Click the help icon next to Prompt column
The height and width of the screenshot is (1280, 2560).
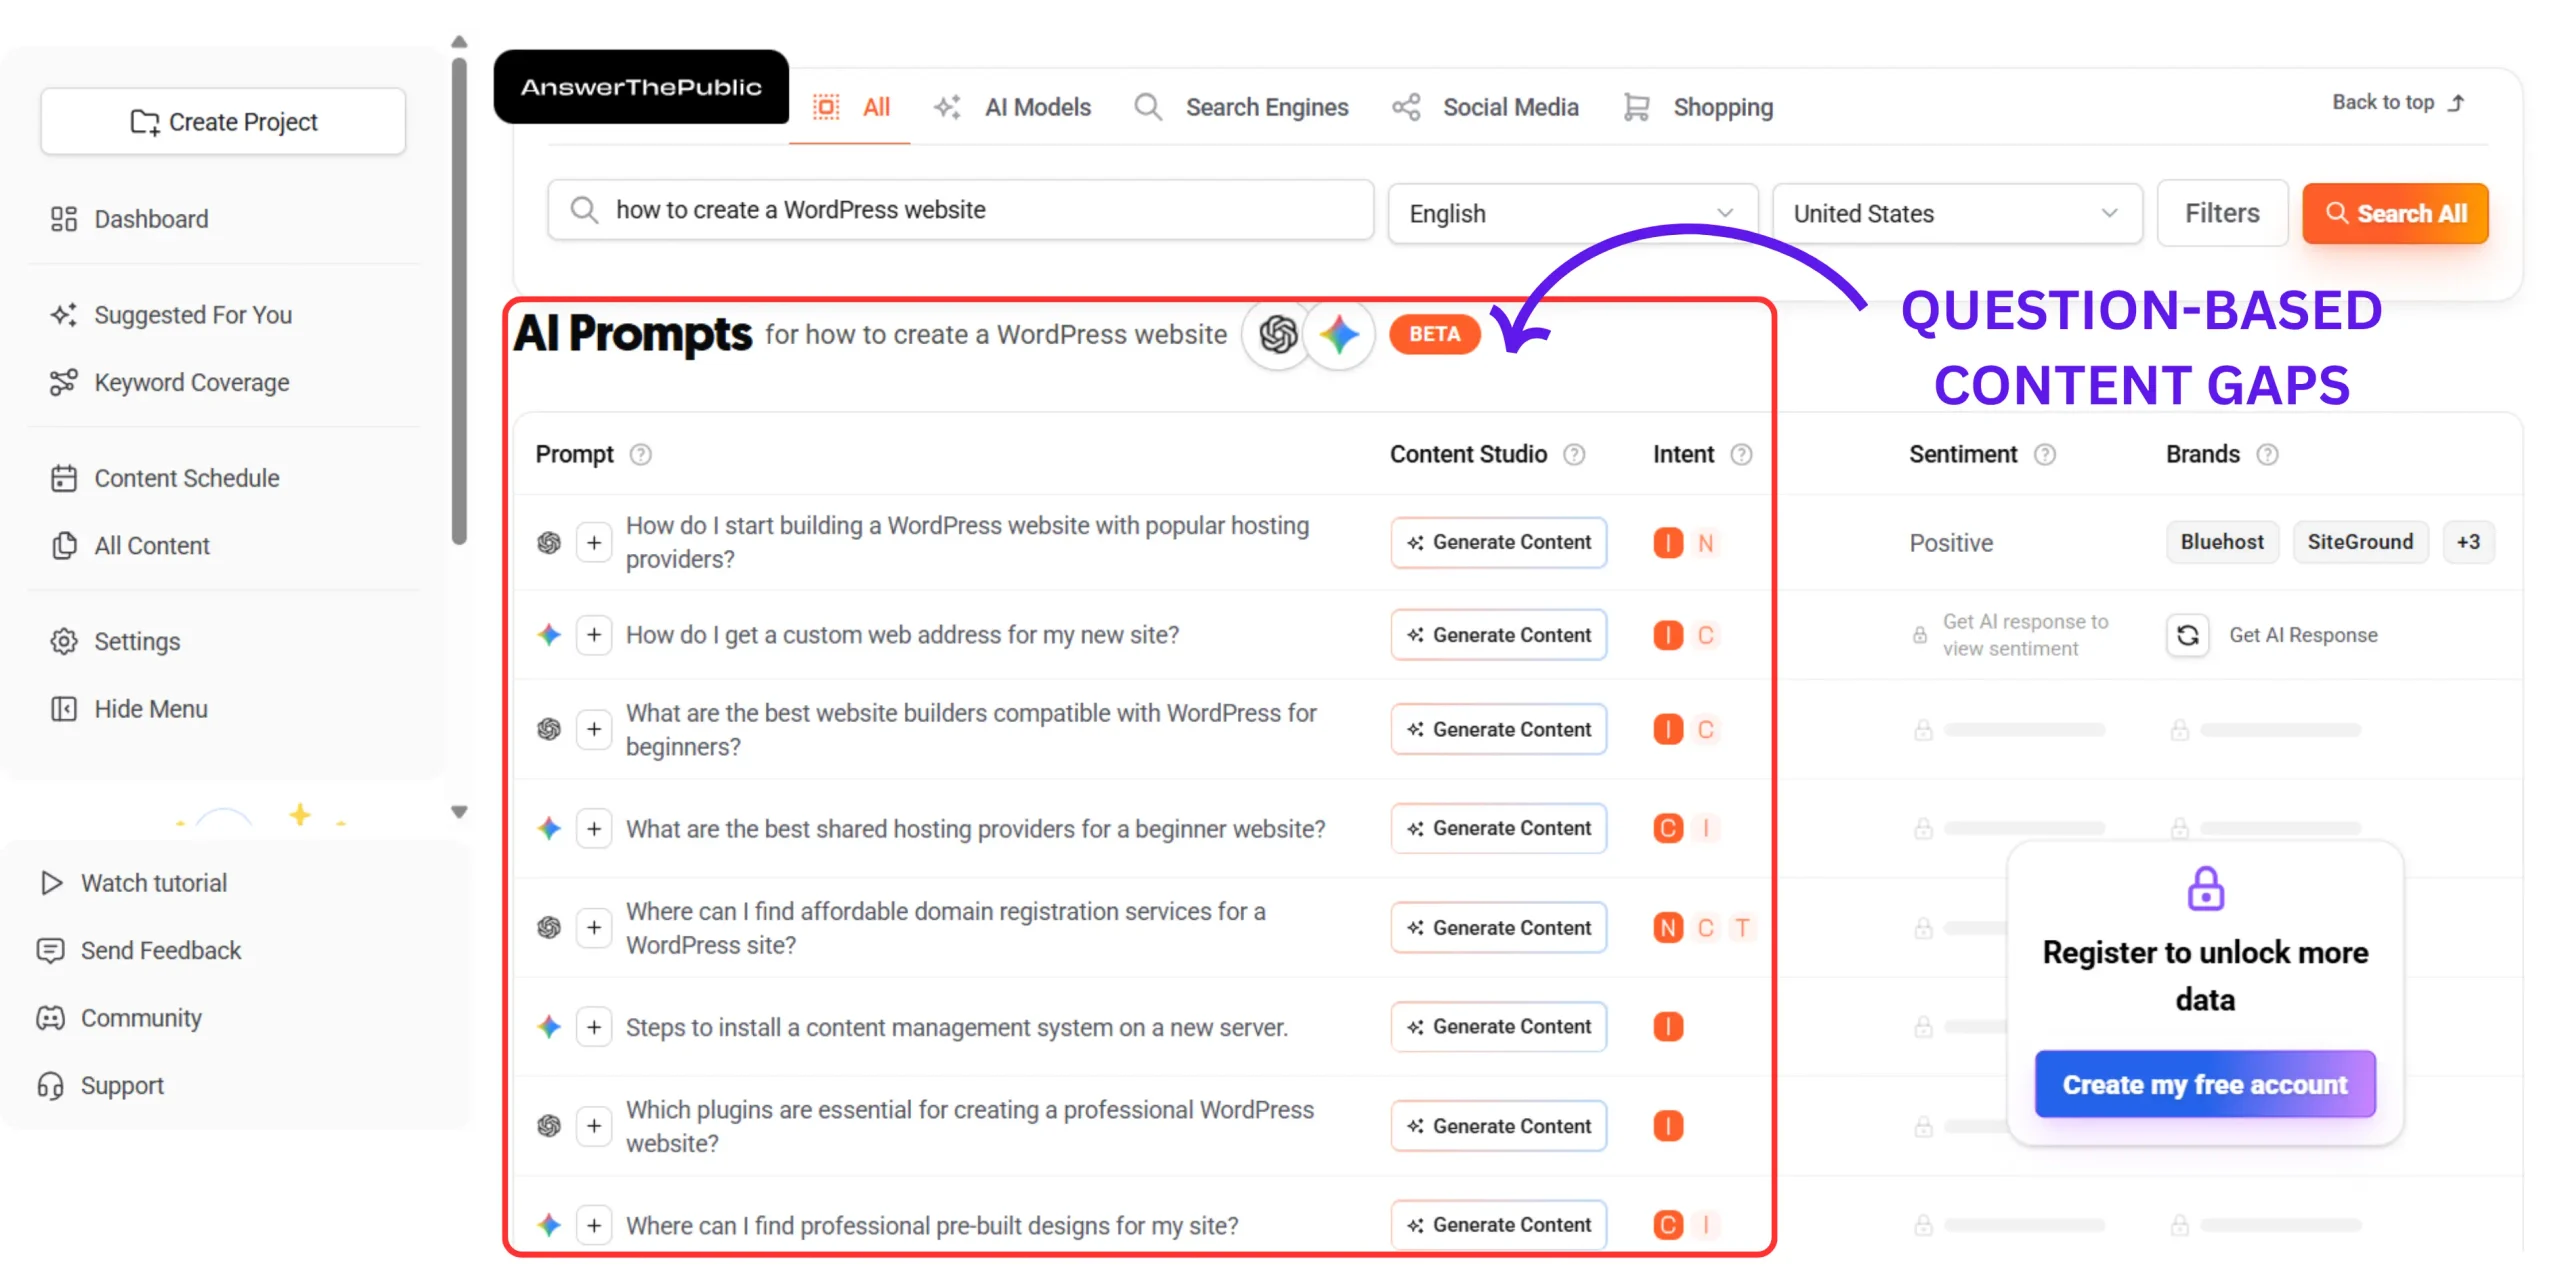(640, 455)
